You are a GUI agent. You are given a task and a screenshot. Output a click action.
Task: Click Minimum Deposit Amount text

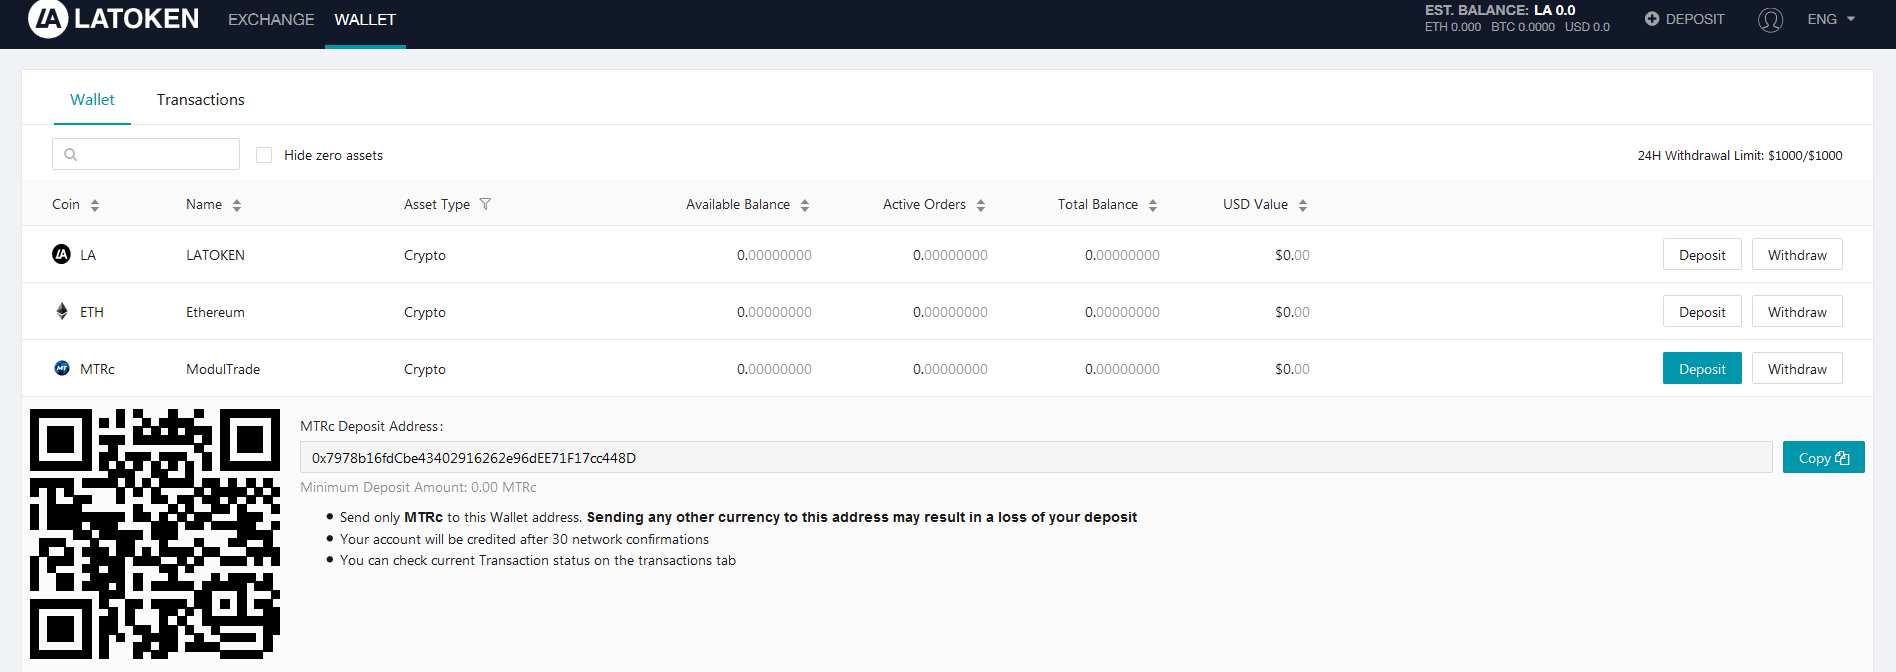click(x=418, y=487)
